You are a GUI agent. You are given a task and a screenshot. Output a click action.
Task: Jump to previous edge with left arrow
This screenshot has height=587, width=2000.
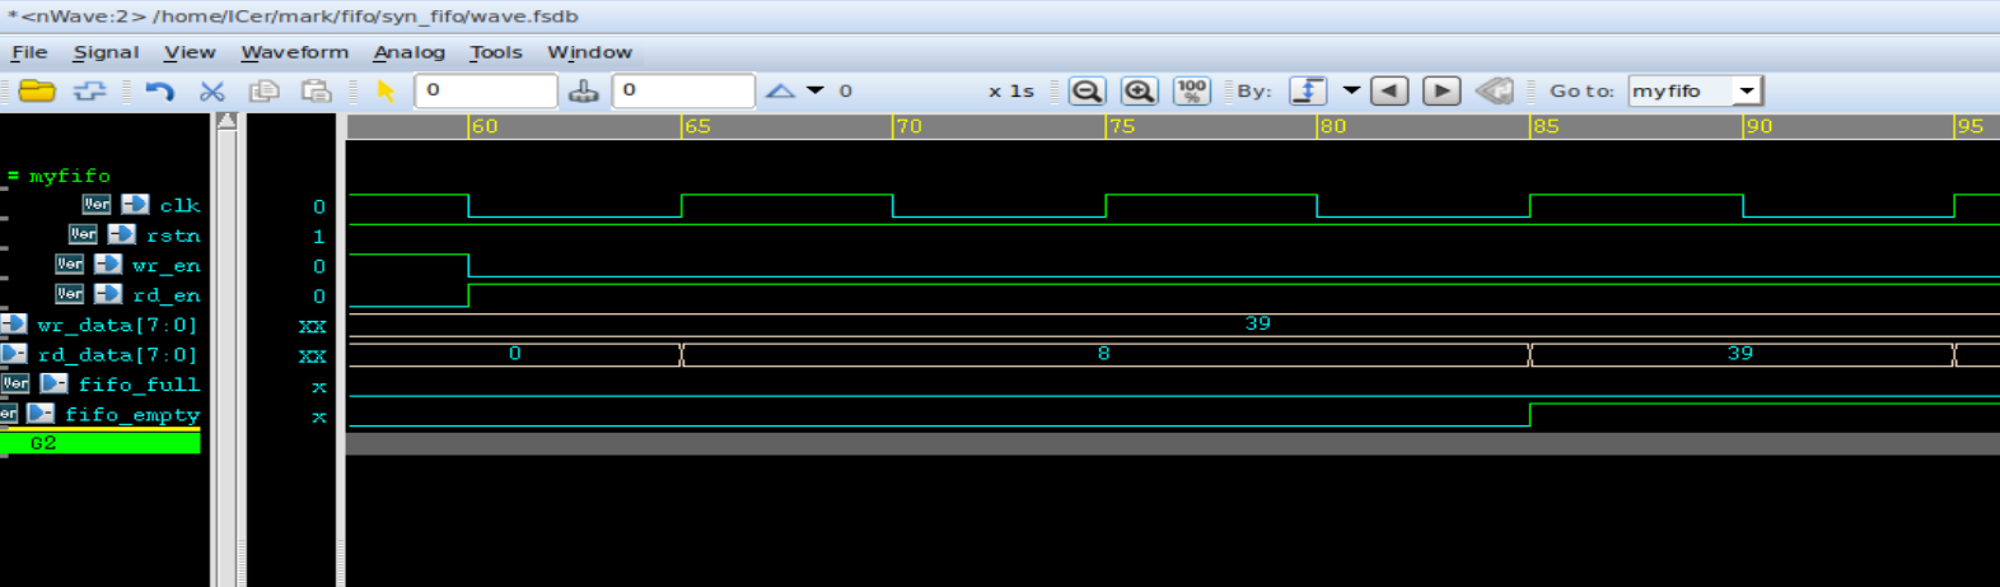tap(1389, 91)
